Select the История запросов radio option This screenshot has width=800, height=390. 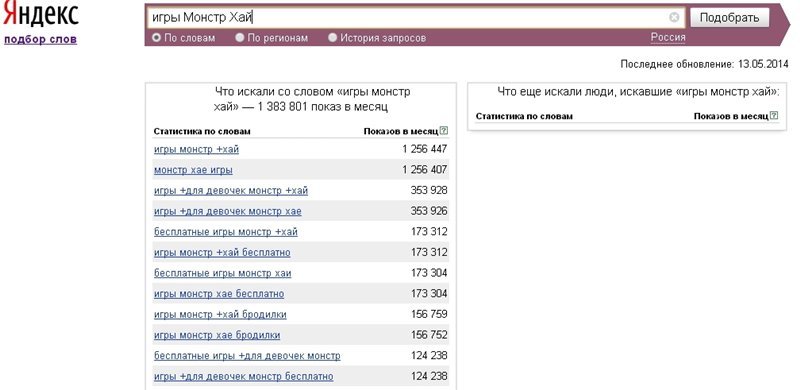(x=333, y=37)
